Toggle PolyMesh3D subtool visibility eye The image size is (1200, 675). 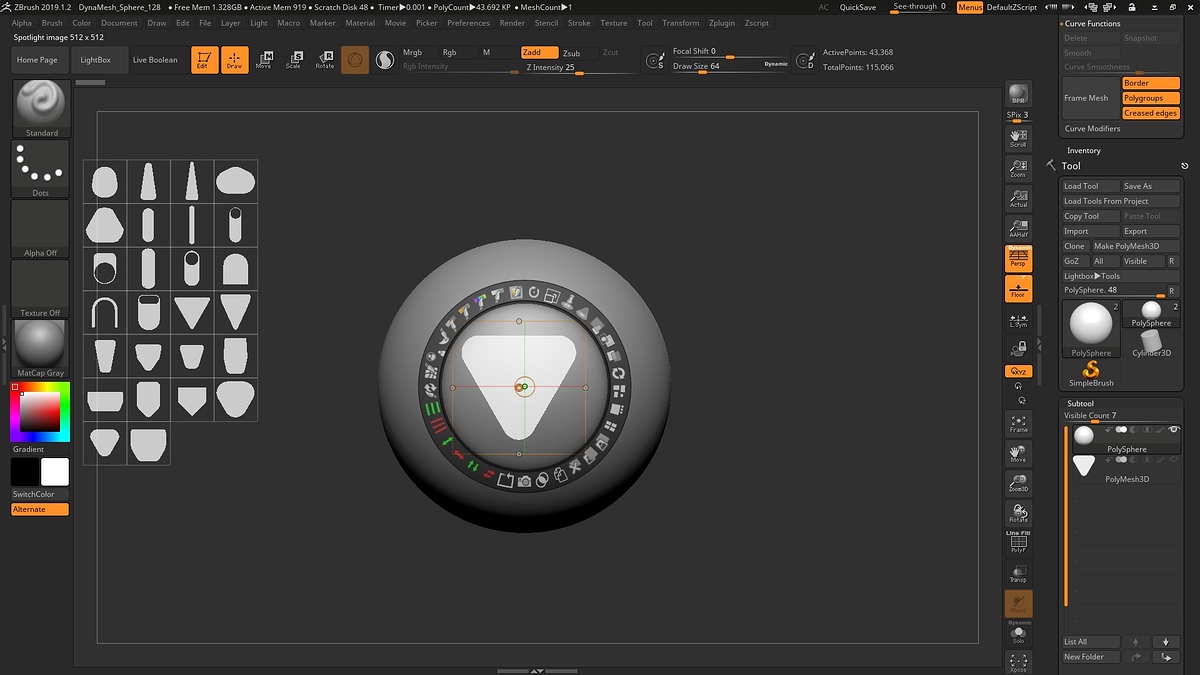click(1174, 459)
